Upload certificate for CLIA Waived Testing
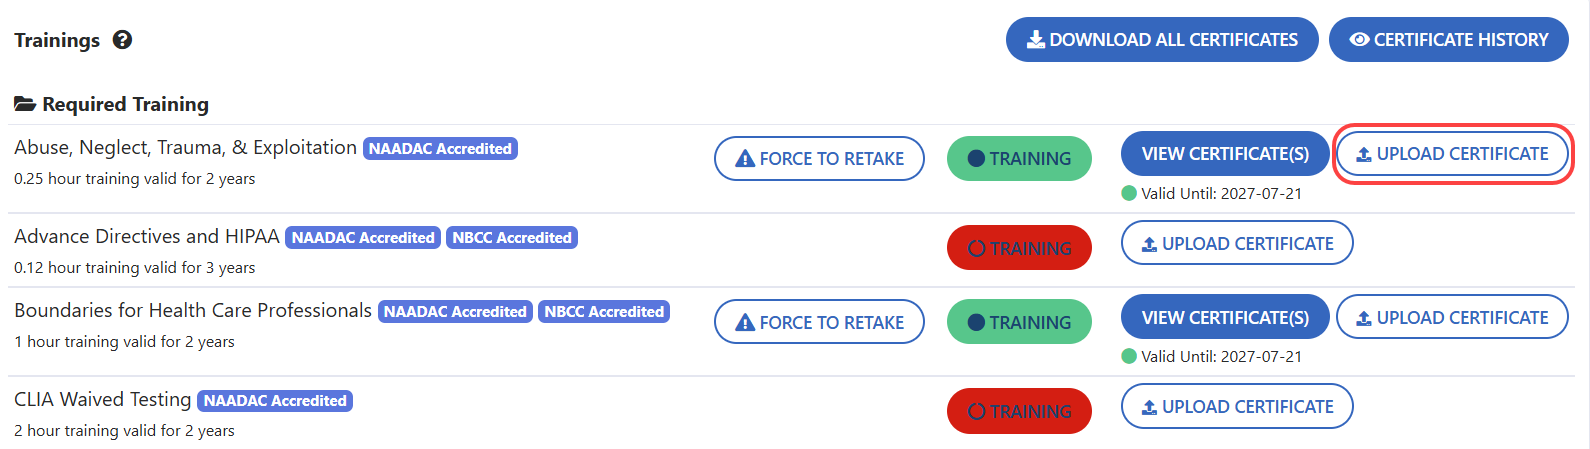Image resolution: width=1590 pixels, height=449 pixels. coord(1237,407)
